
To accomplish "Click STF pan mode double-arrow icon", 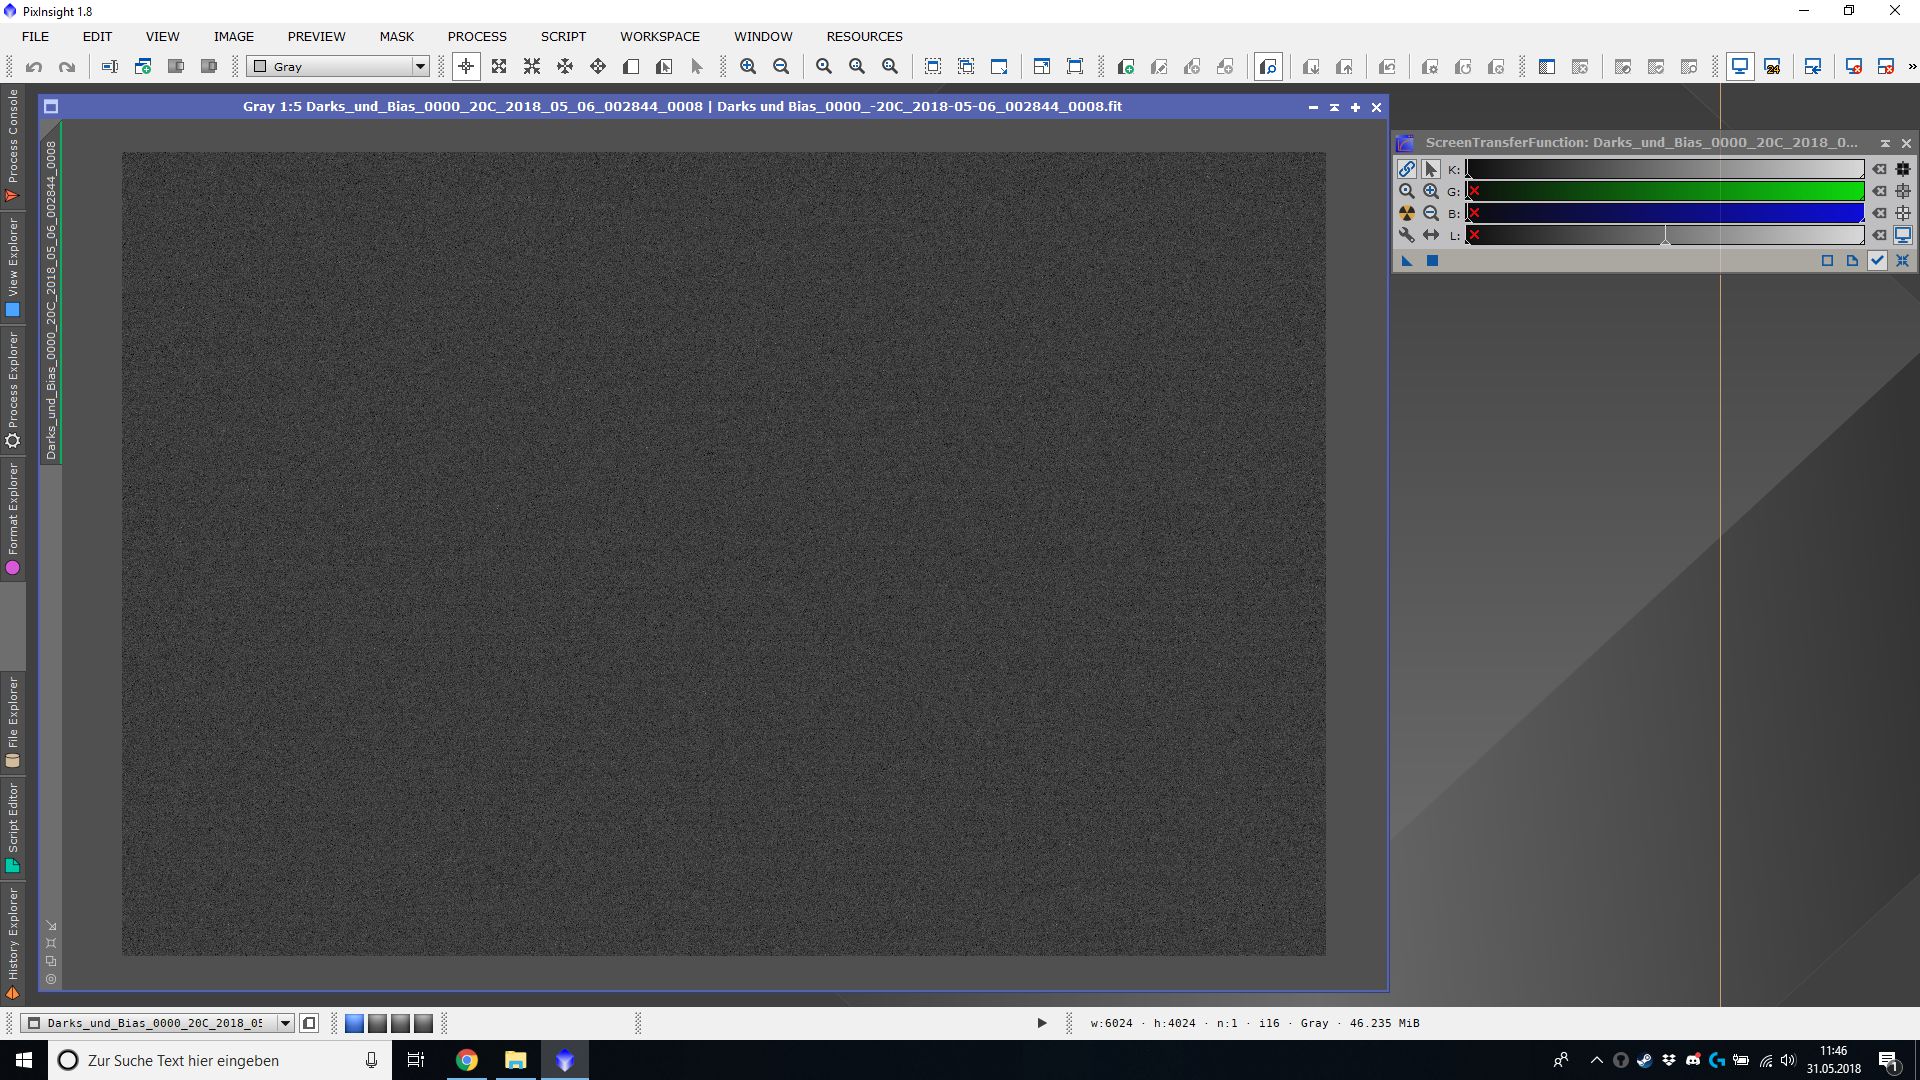I will click(1431, 235).
